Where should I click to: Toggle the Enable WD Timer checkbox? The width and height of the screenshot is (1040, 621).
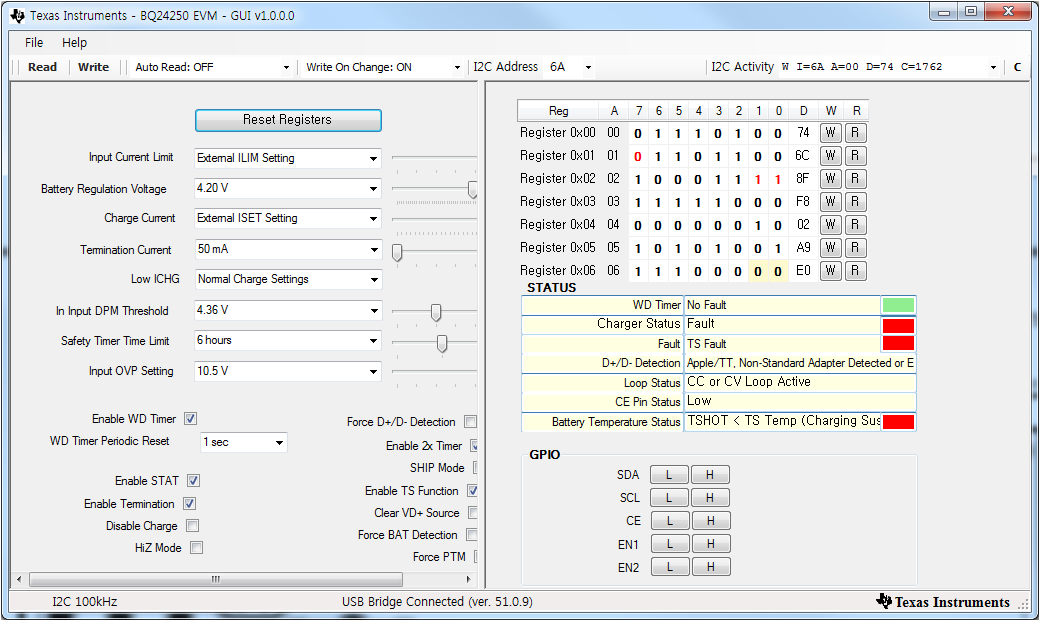190,419
